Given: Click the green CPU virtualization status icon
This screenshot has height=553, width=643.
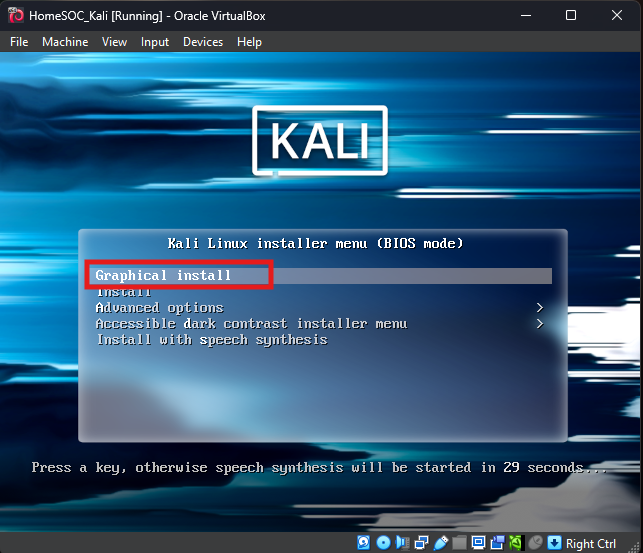Looking at the screenshot, I should pos(516,543).
